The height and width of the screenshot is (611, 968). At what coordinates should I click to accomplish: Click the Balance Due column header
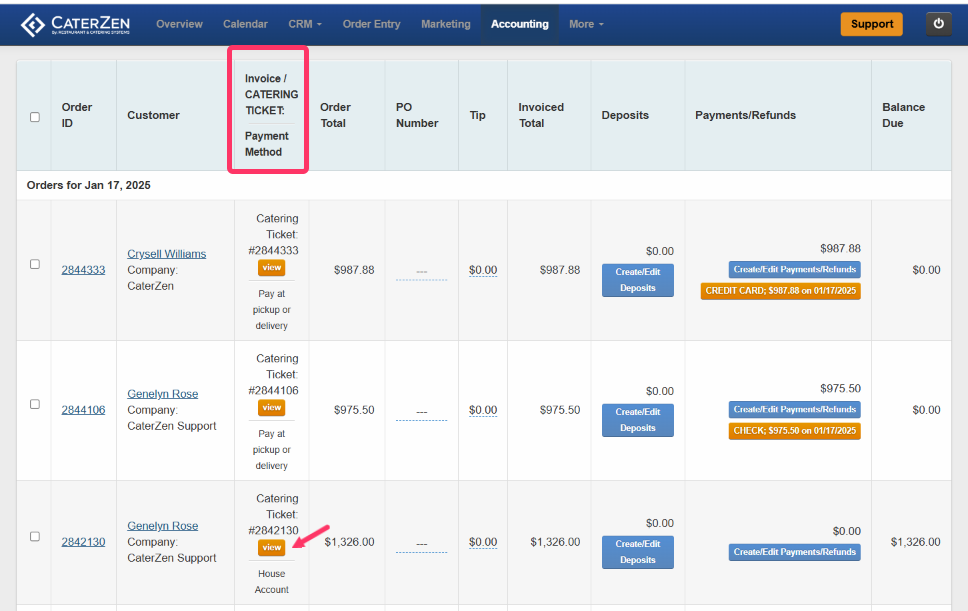[x=903, y=115]
